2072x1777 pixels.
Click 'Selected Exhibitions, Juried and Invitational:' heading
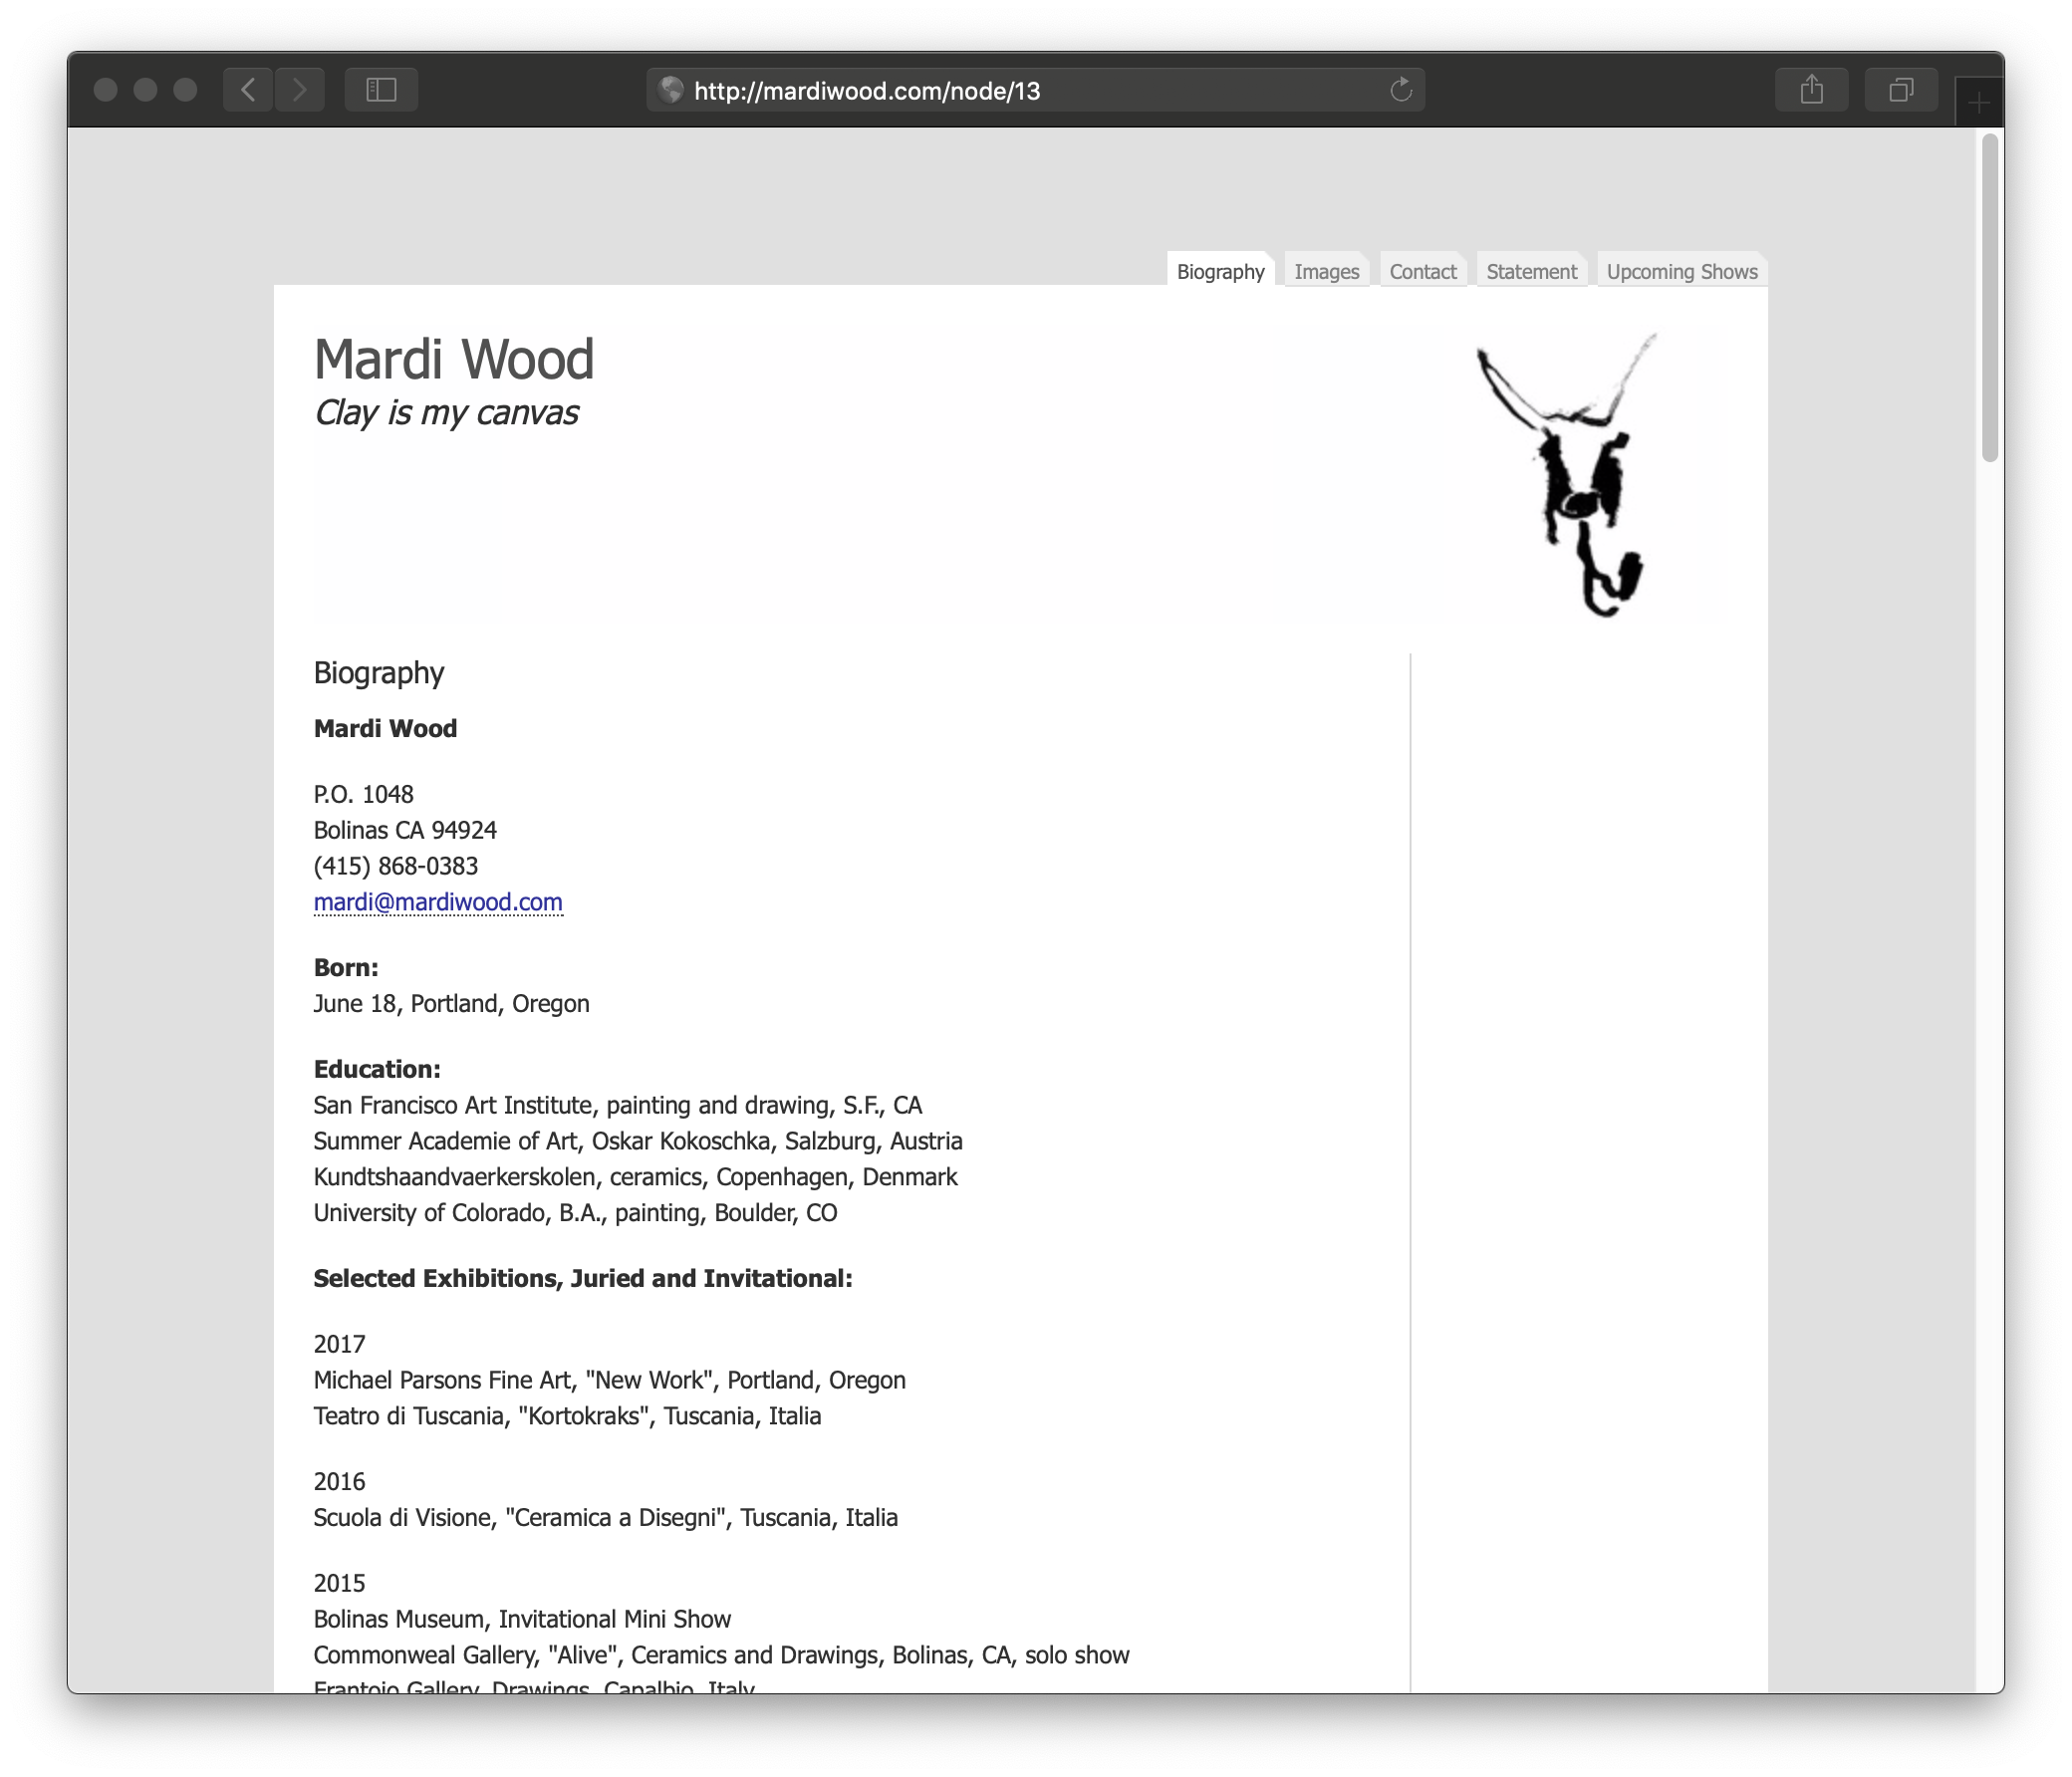coord(583,1279)
